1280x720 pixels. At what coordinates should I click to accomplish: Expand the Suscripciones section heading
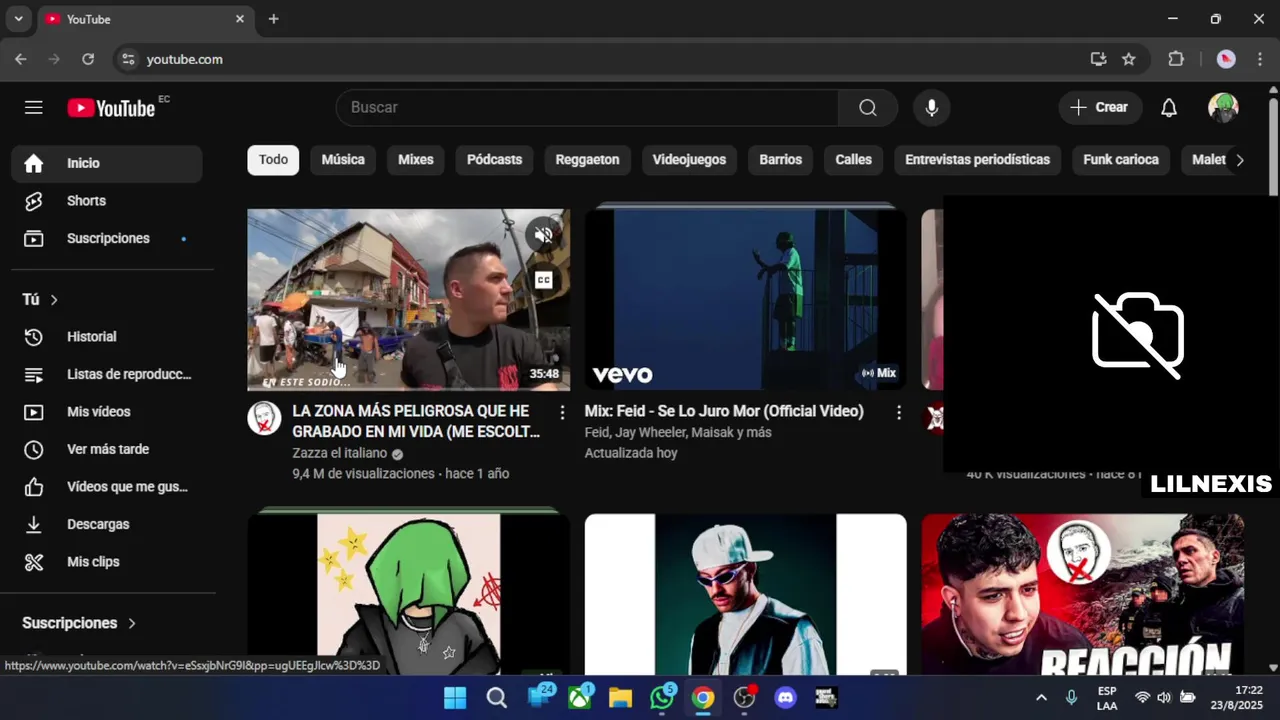coord(79,623)
